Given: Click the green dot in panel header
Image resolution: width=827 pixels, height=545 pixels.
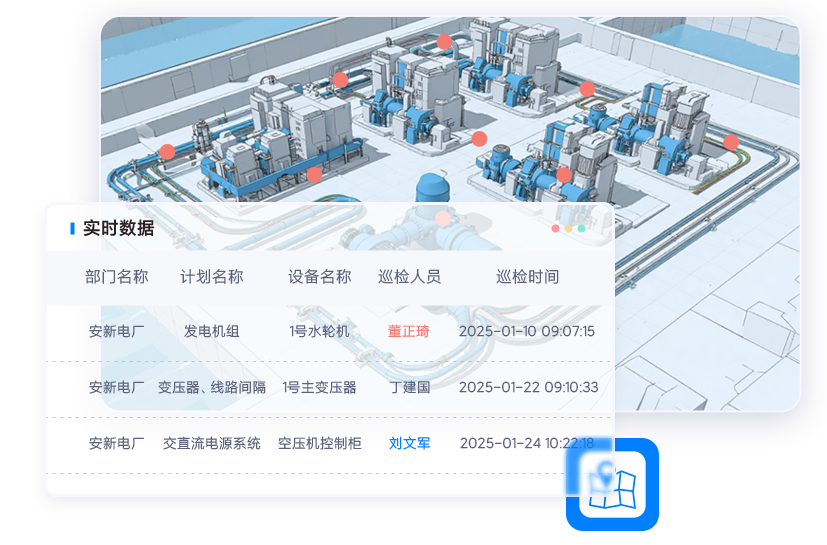Looking at the screenshot, I should [582, 229].
